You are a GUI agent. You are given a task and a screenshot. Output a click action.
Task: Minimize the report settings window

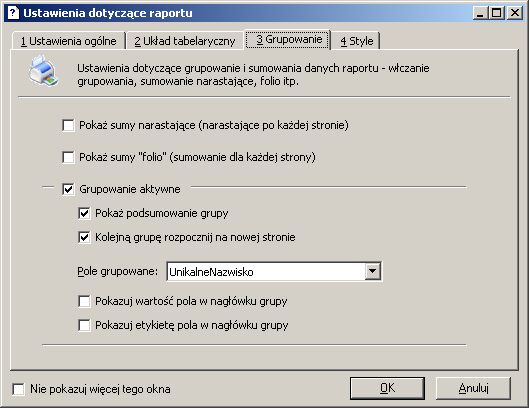click(480, 13)
